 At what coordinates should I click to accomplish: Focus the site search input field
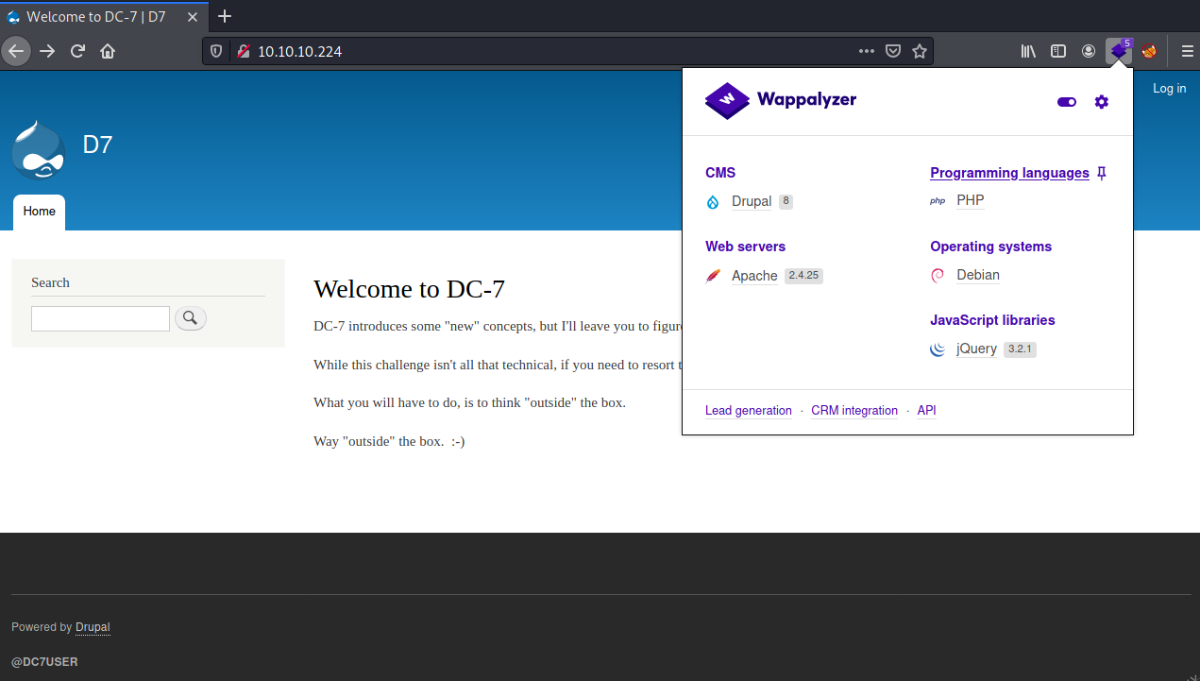(x=100, y=319)
